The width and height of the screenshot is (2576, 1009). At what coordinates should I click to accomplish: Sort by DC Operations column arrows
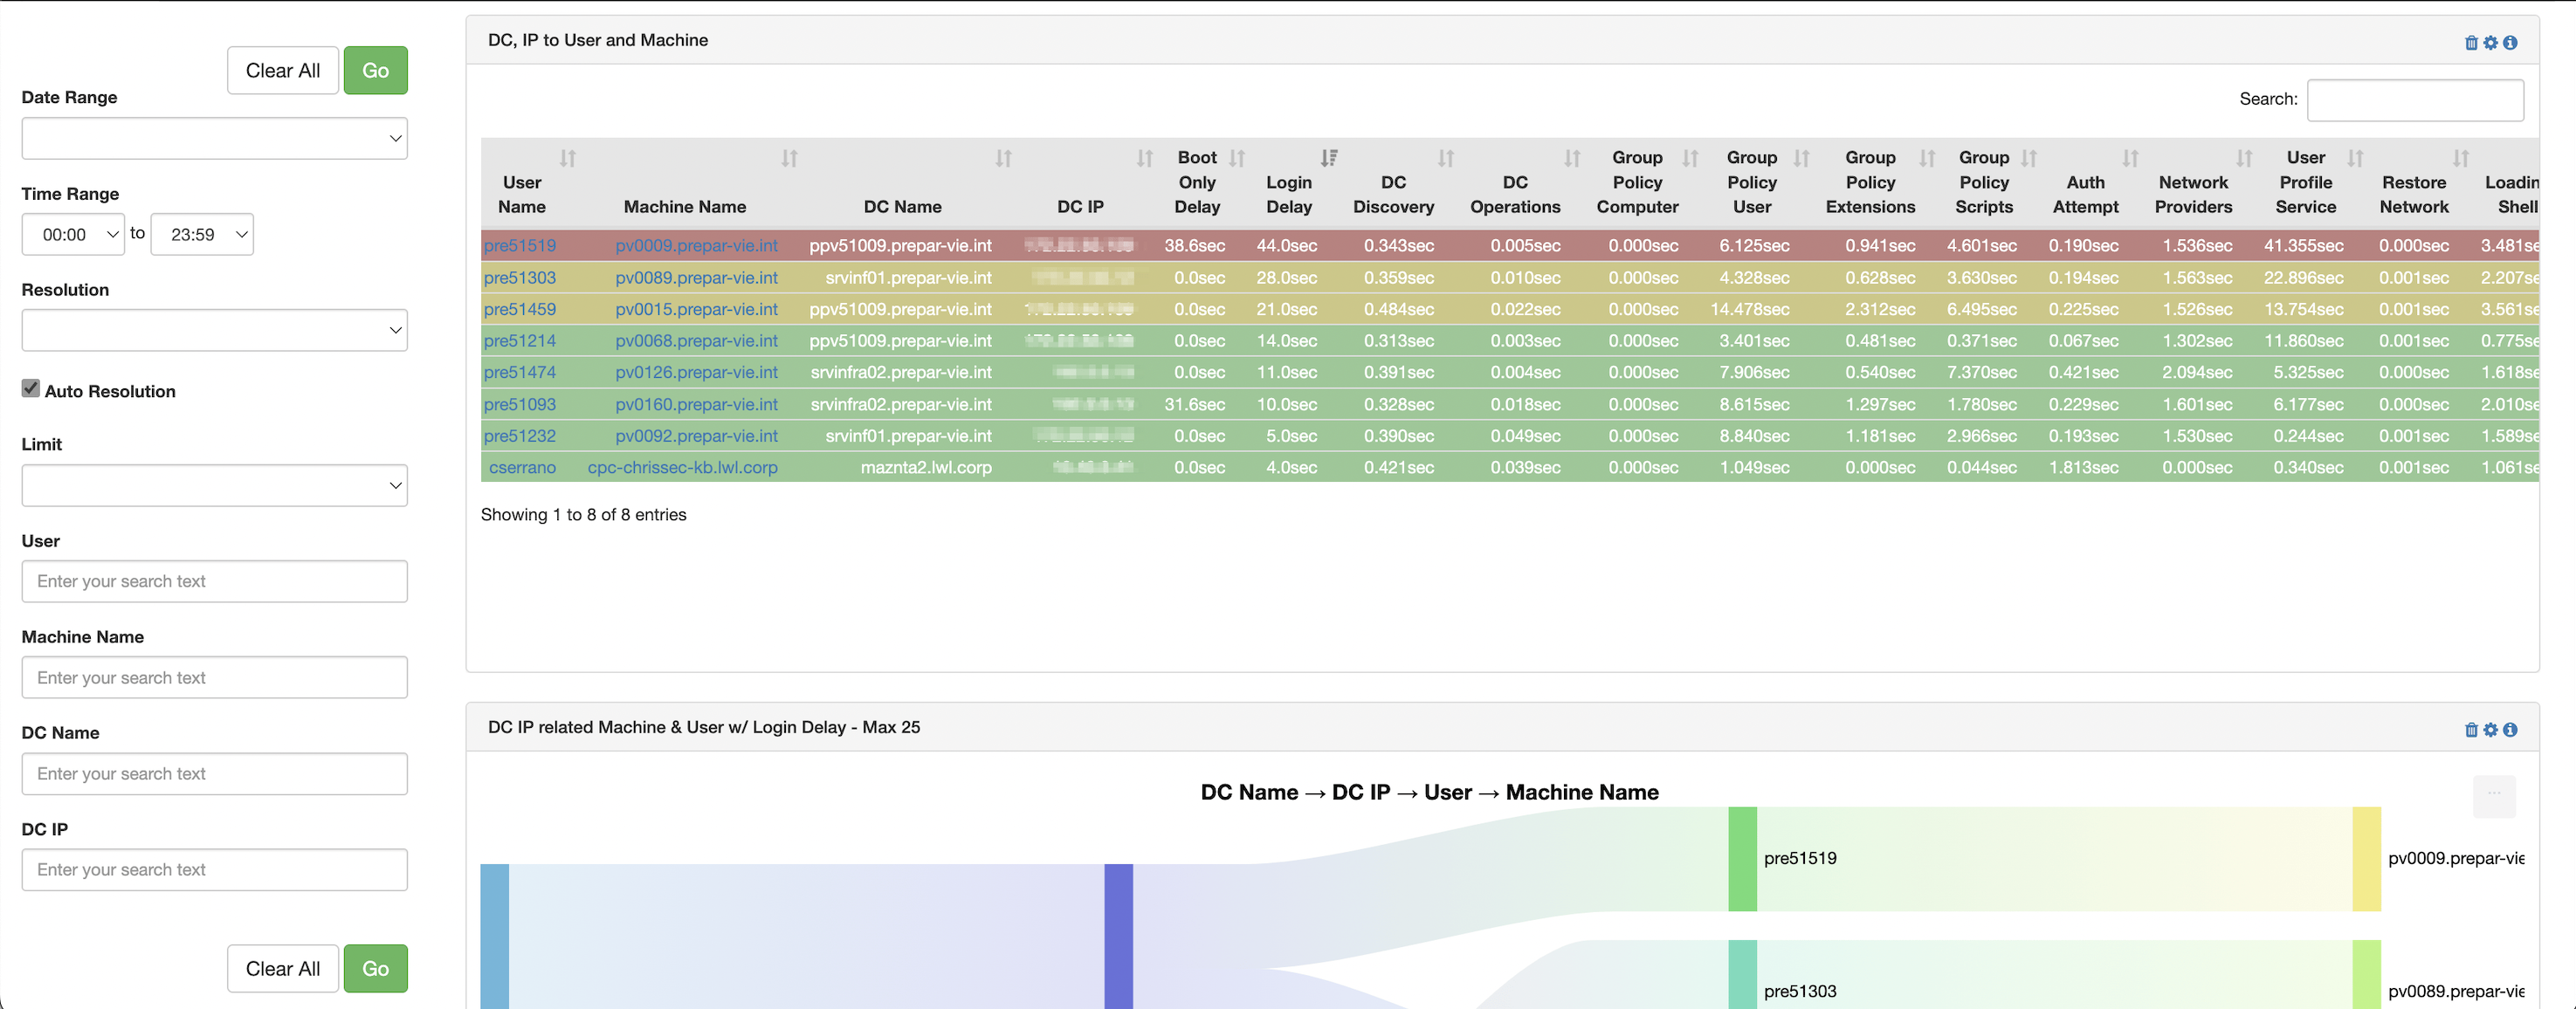[1572, 158]
